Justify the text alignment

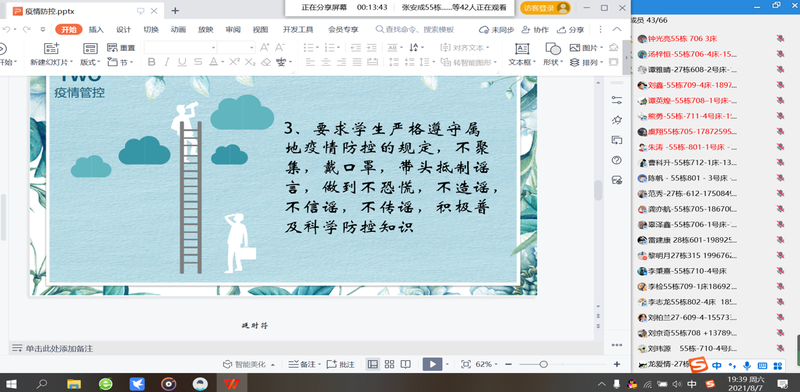pos(357,62)
